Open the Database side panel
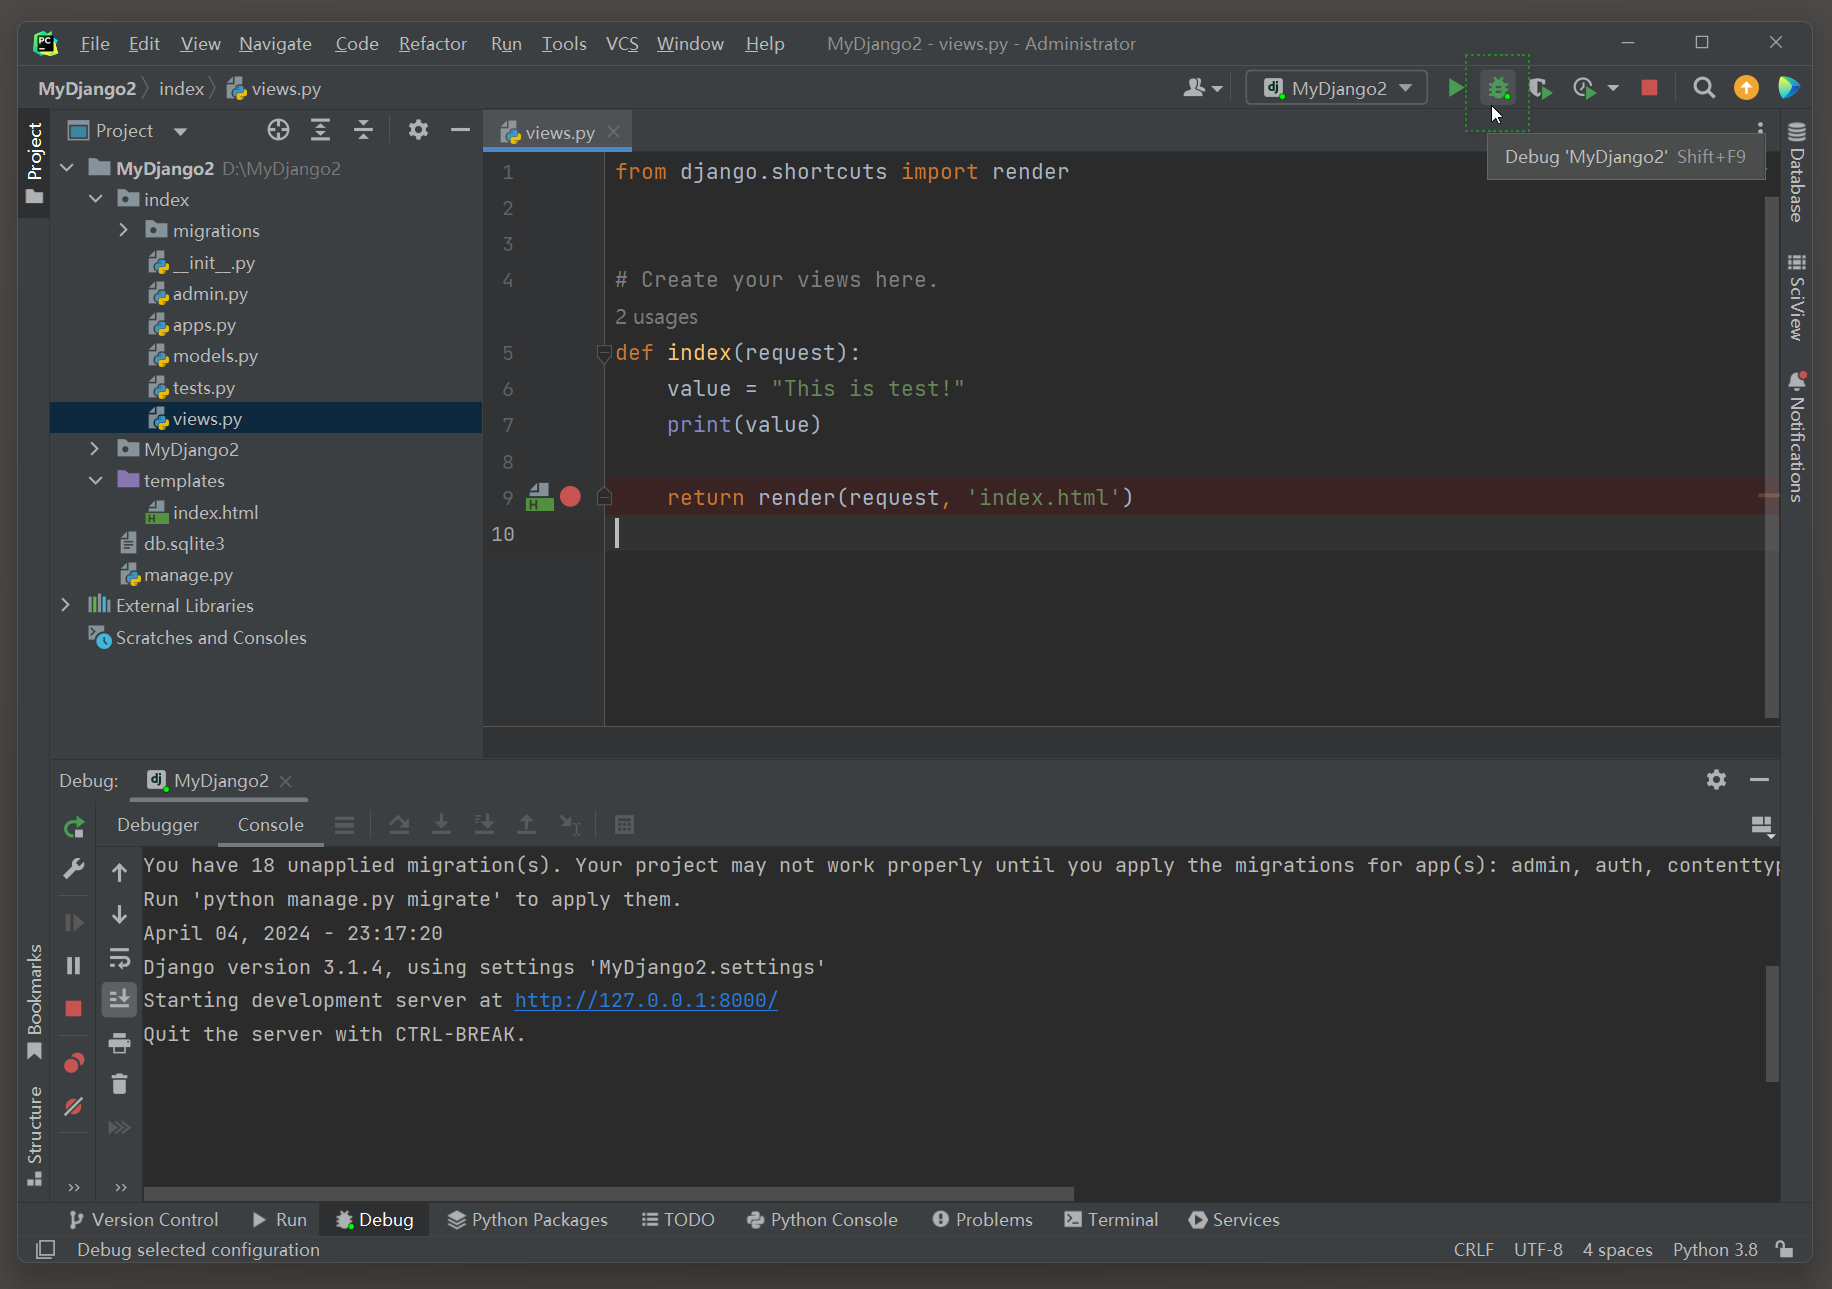Image resolution: width=1832 pixels, height=1289 pixels. coord(1796,172)
